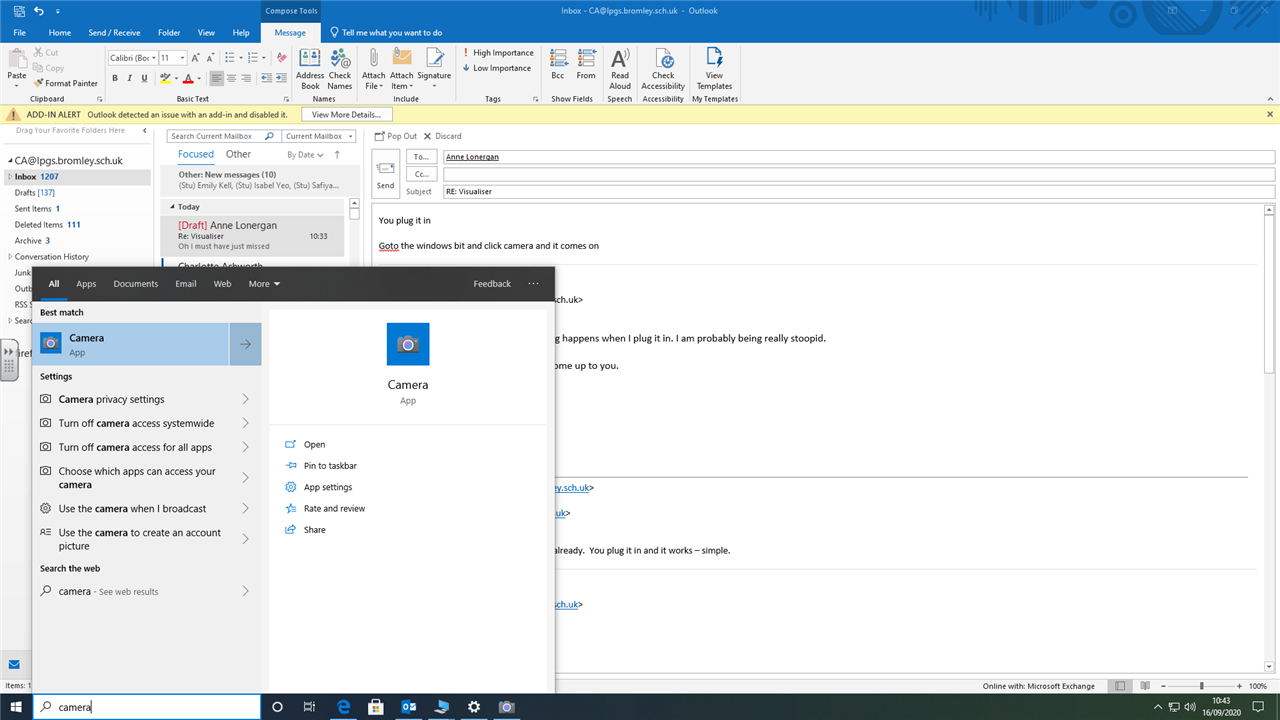
Task: Click the Windows Start button
Action: [x=16, y=707]
